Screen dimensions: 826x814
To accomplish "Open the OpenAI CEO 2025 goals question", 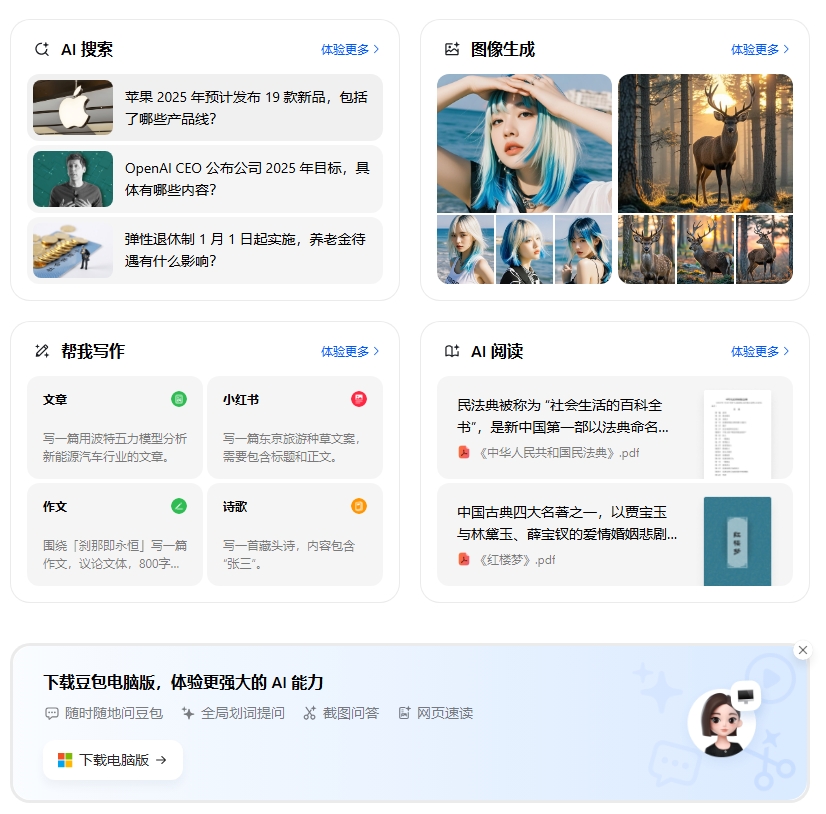I will click(205, 179).
